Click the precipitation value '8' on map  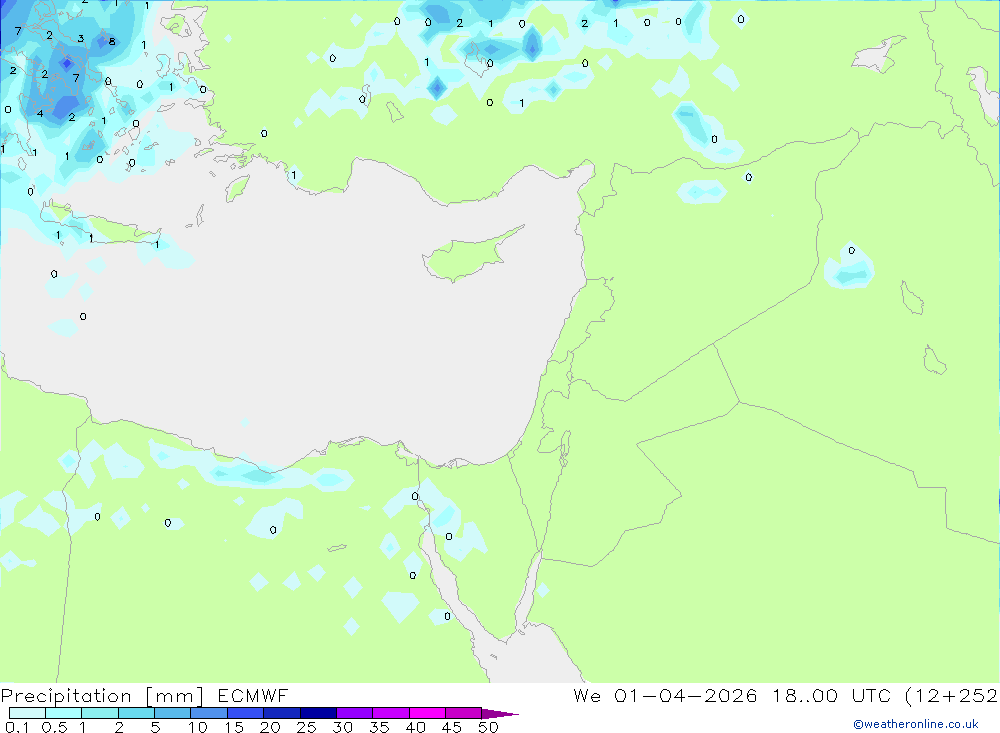click(x=112, y=41)
